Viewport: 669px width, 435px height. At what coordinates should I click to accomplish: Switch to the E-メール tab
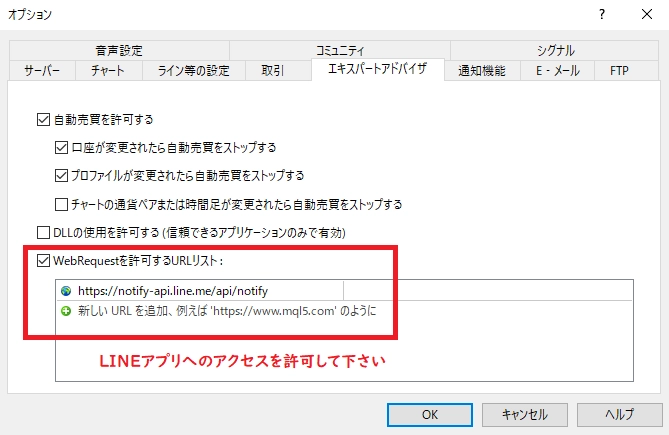point(557,70)
